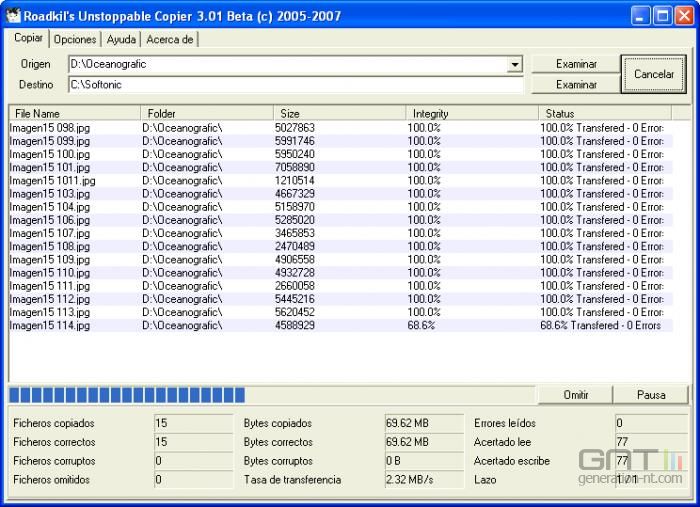Minimize the Unstoppable Copier window
This screenshot has width=700, height=507.
[641, 16]
